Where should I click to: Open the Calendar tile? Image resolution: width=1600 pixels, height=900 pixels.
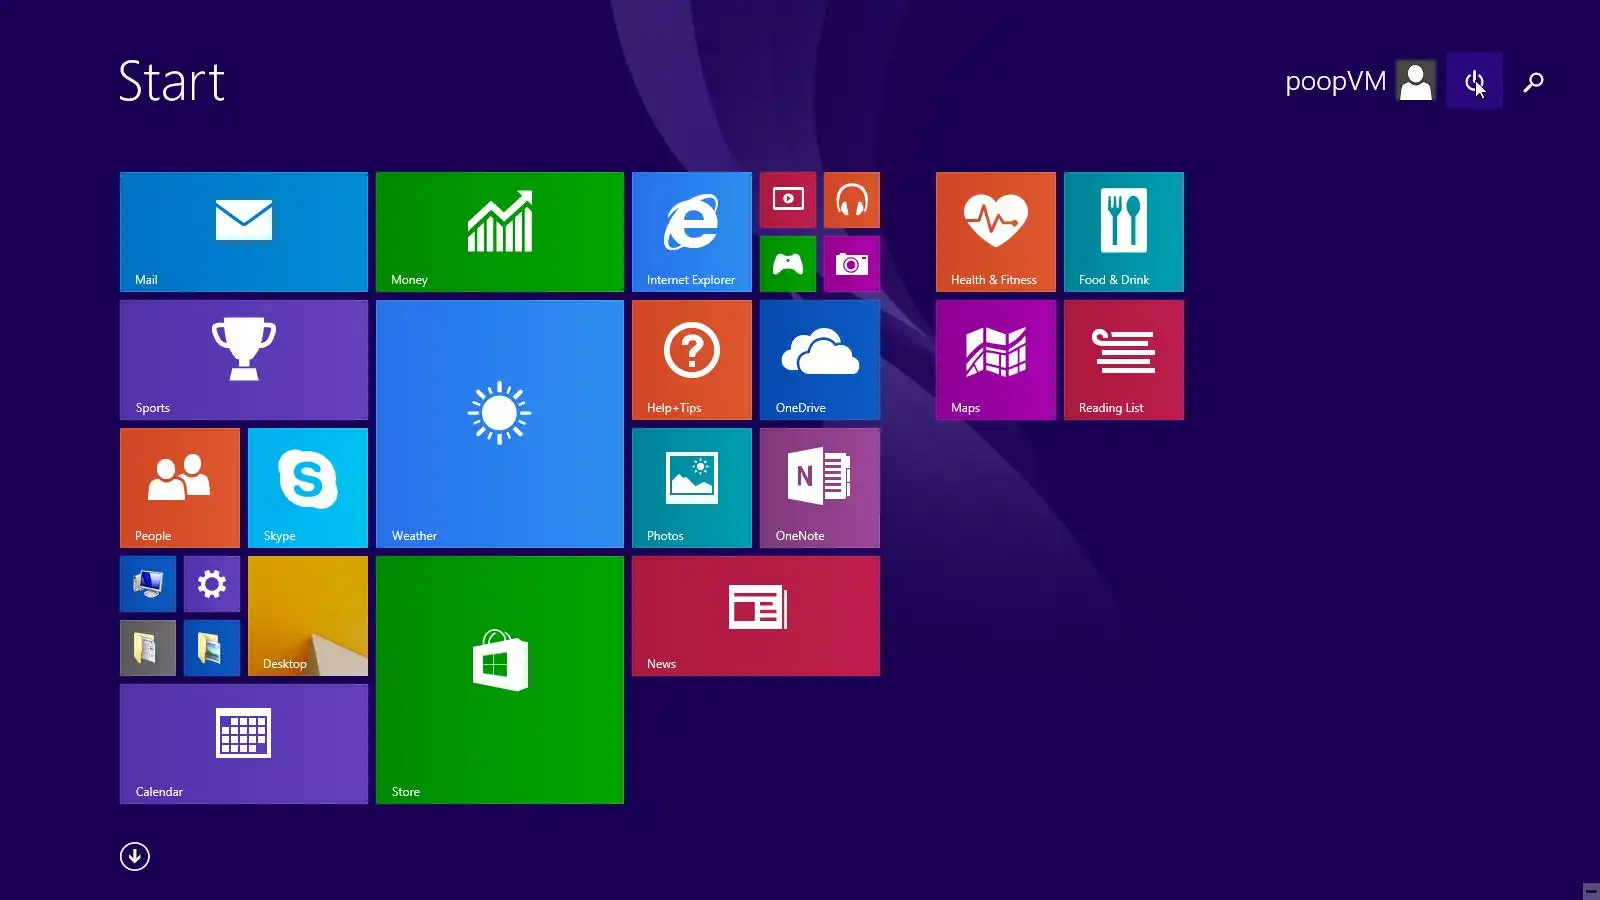244,744
